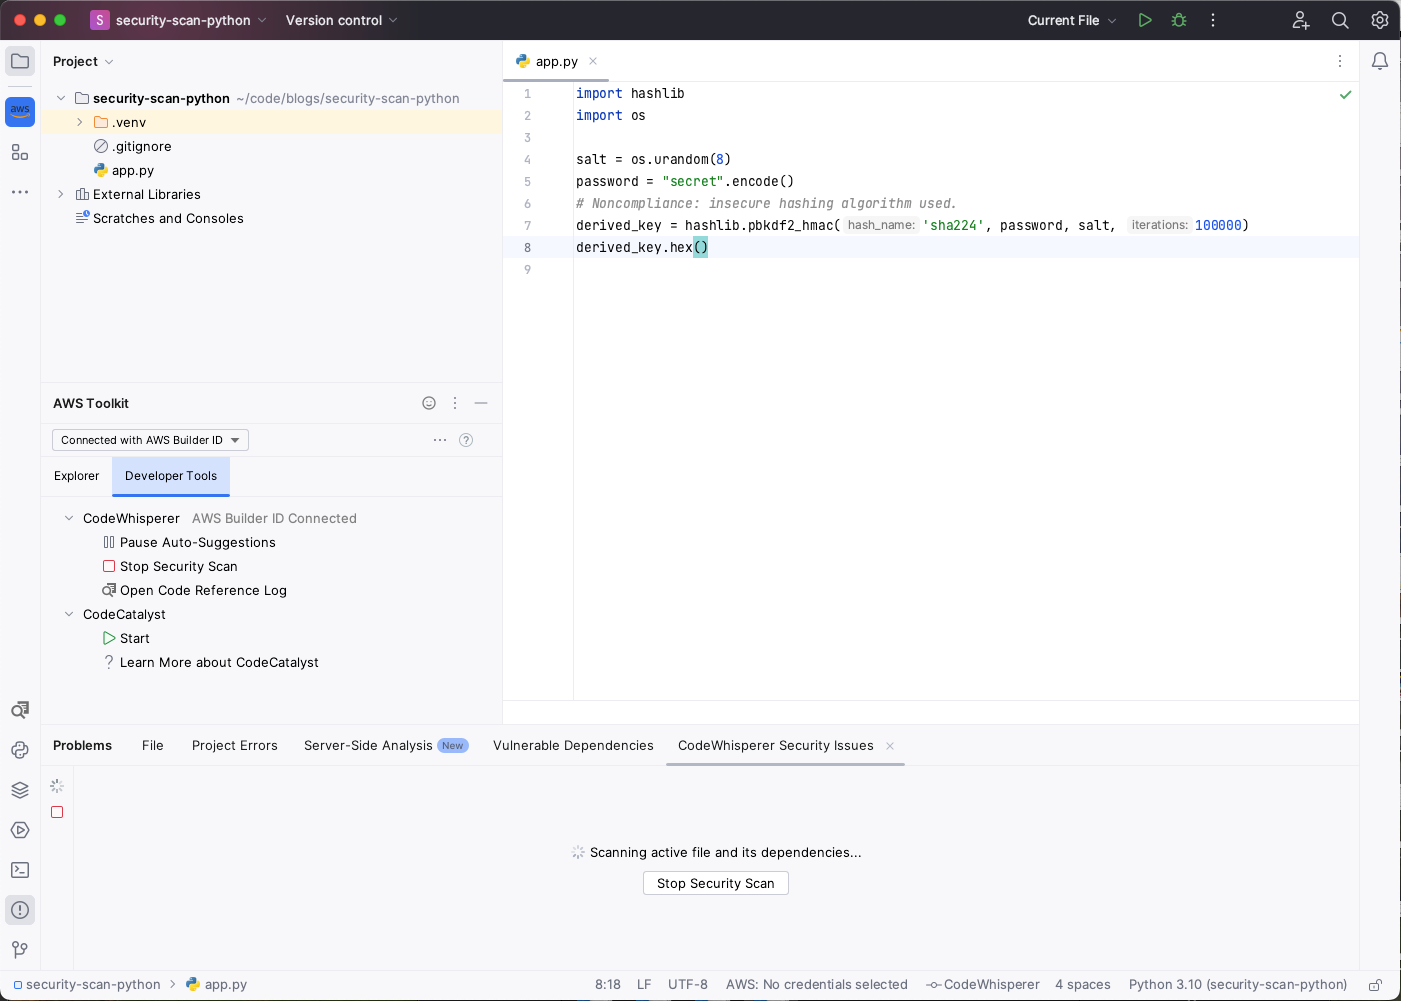
Task: Open the AWS Toolkit sidebar icon
Action: (20, 112)
